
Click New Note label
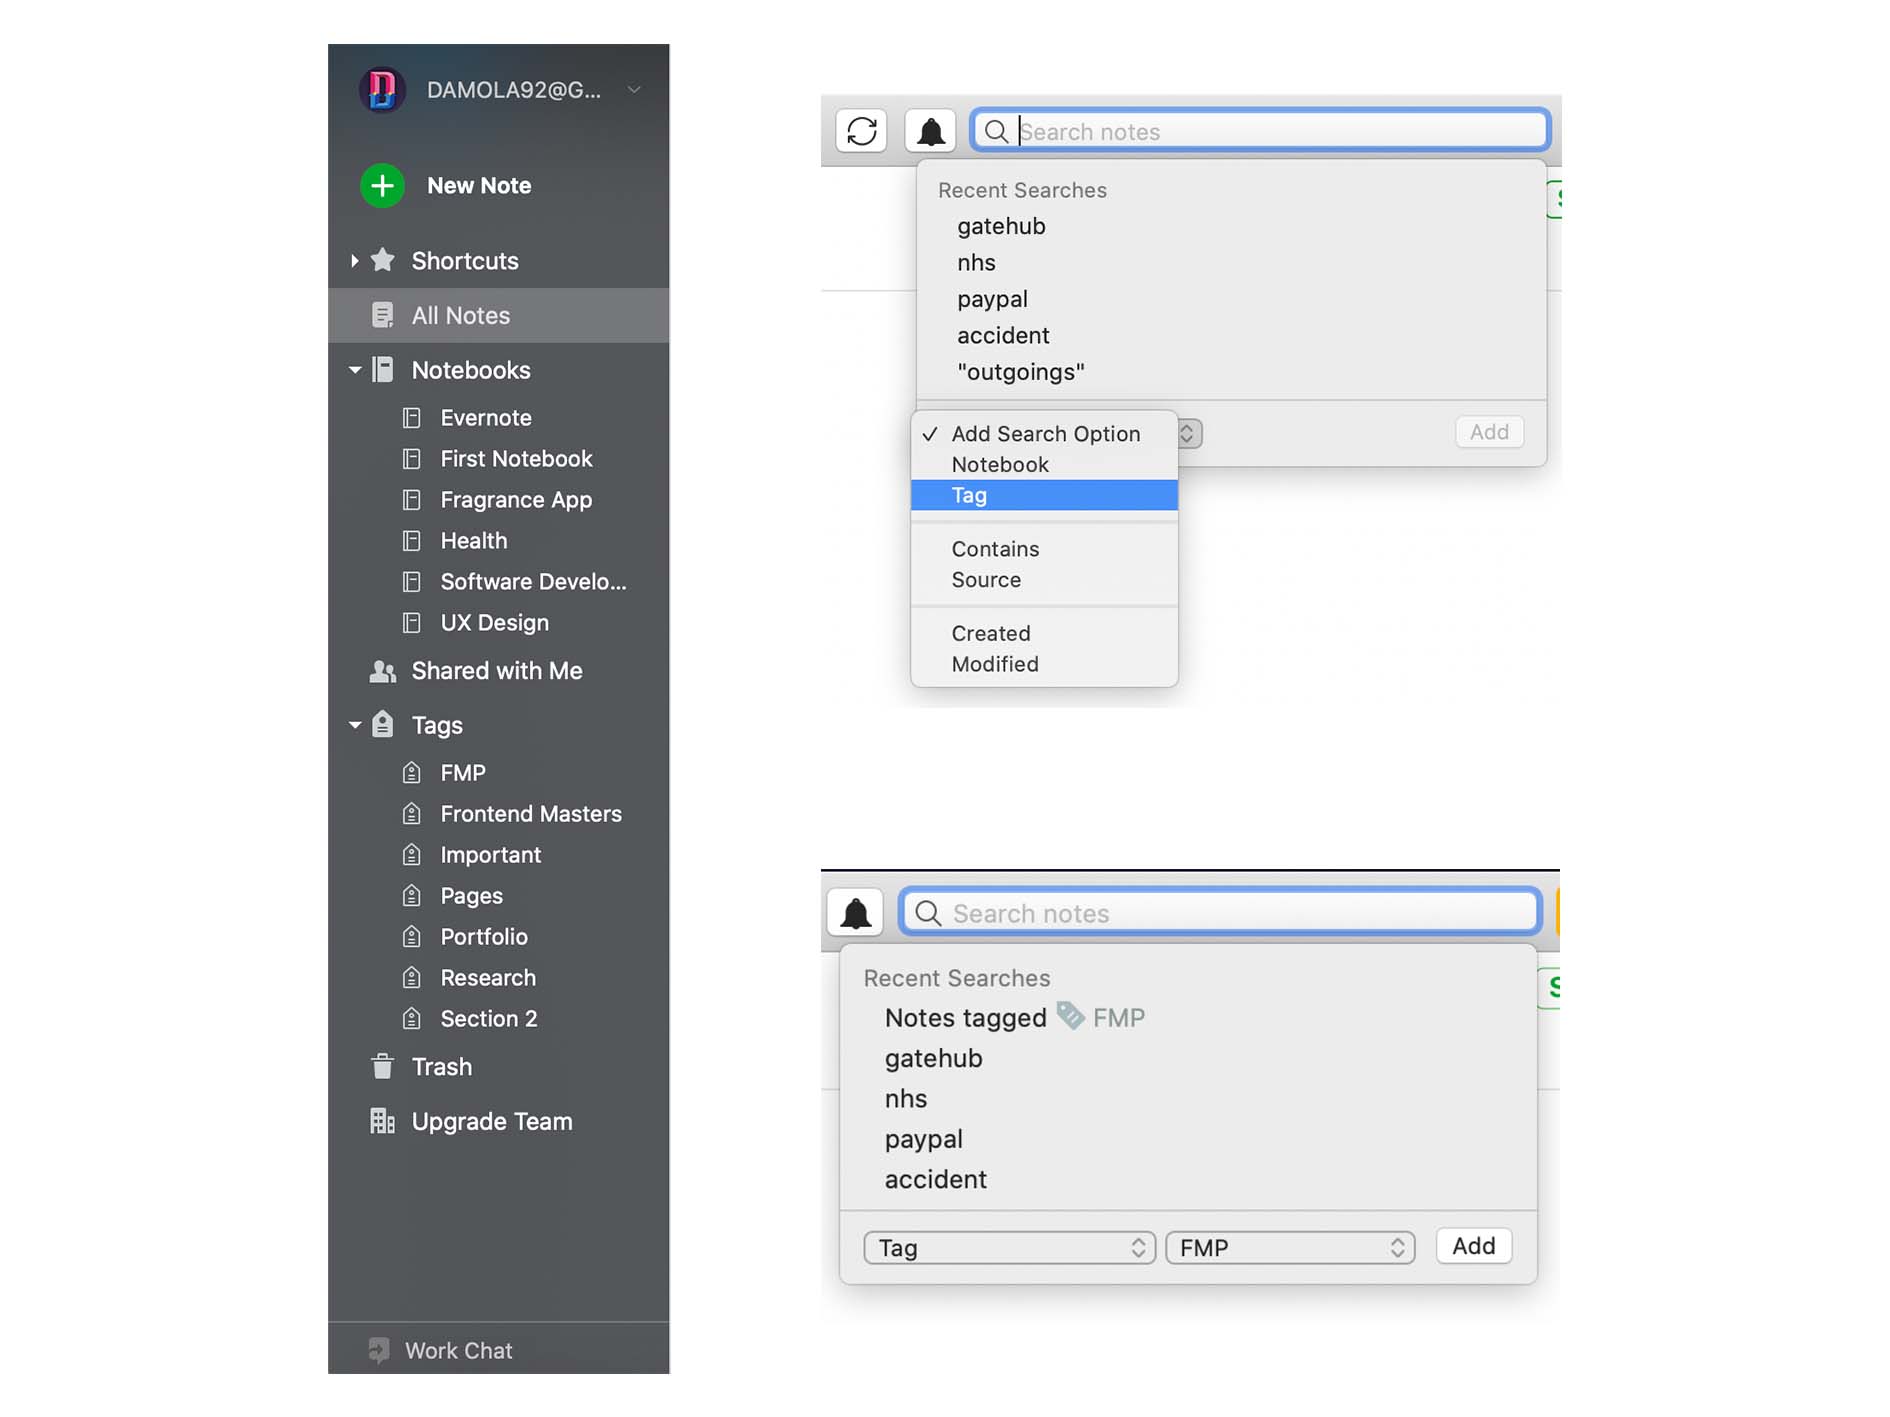[x=479, y=186]
